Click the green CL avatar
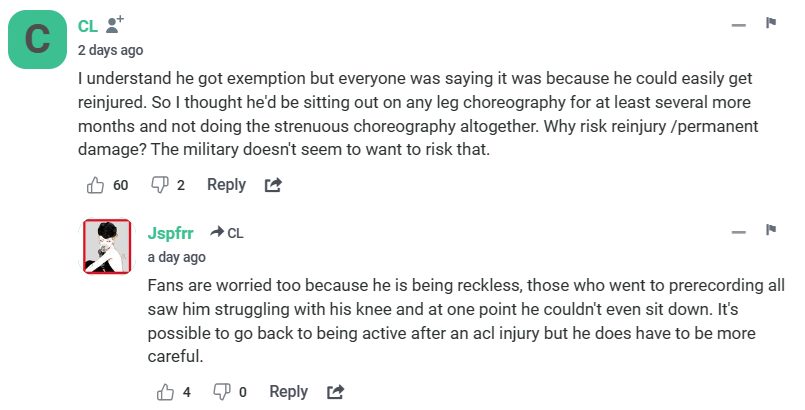 click(x=37, y=40)
